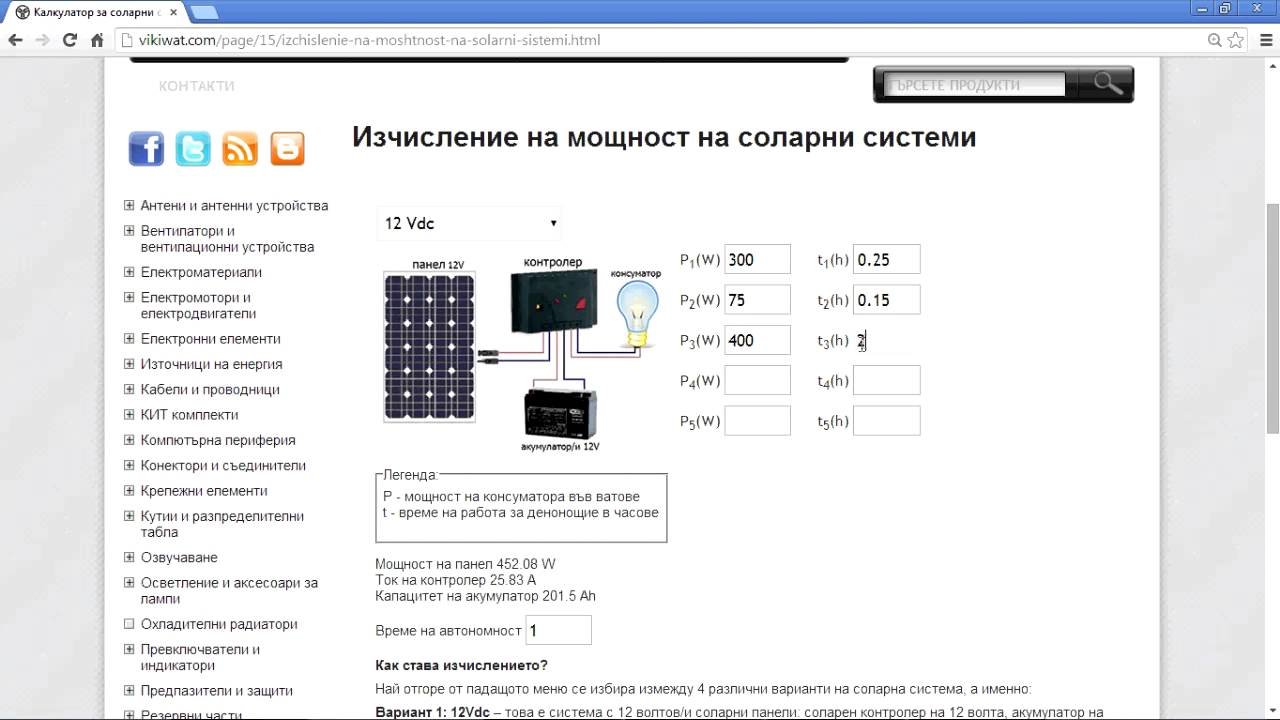1280x720 pixels.
Task: Open the 12 Vdc system dropdown
Action: point(469,223)
